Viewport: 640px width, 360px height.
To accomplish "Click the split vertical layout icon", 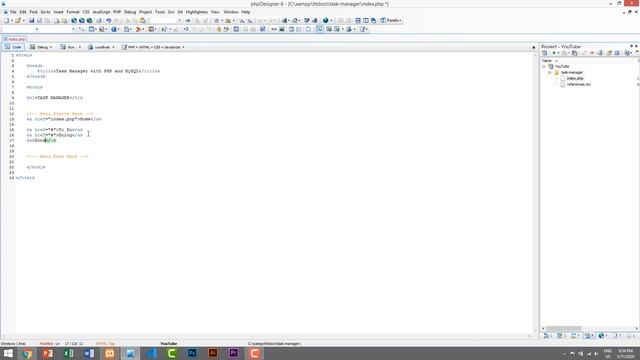I will pyautogui.click(x=366, y=20).
